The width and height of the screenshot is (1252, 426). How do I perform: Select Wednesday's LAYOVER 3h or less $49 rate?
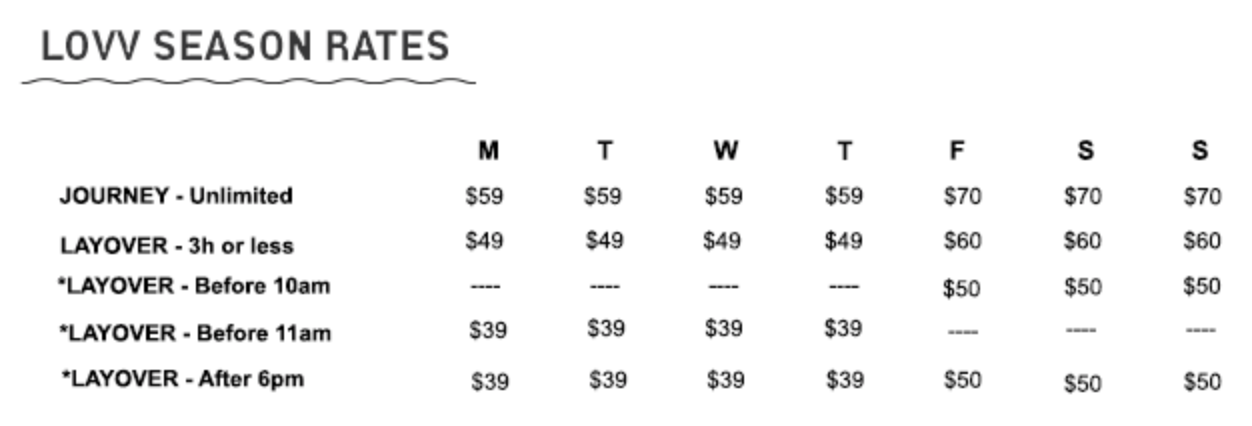click(x=723, y=241)
